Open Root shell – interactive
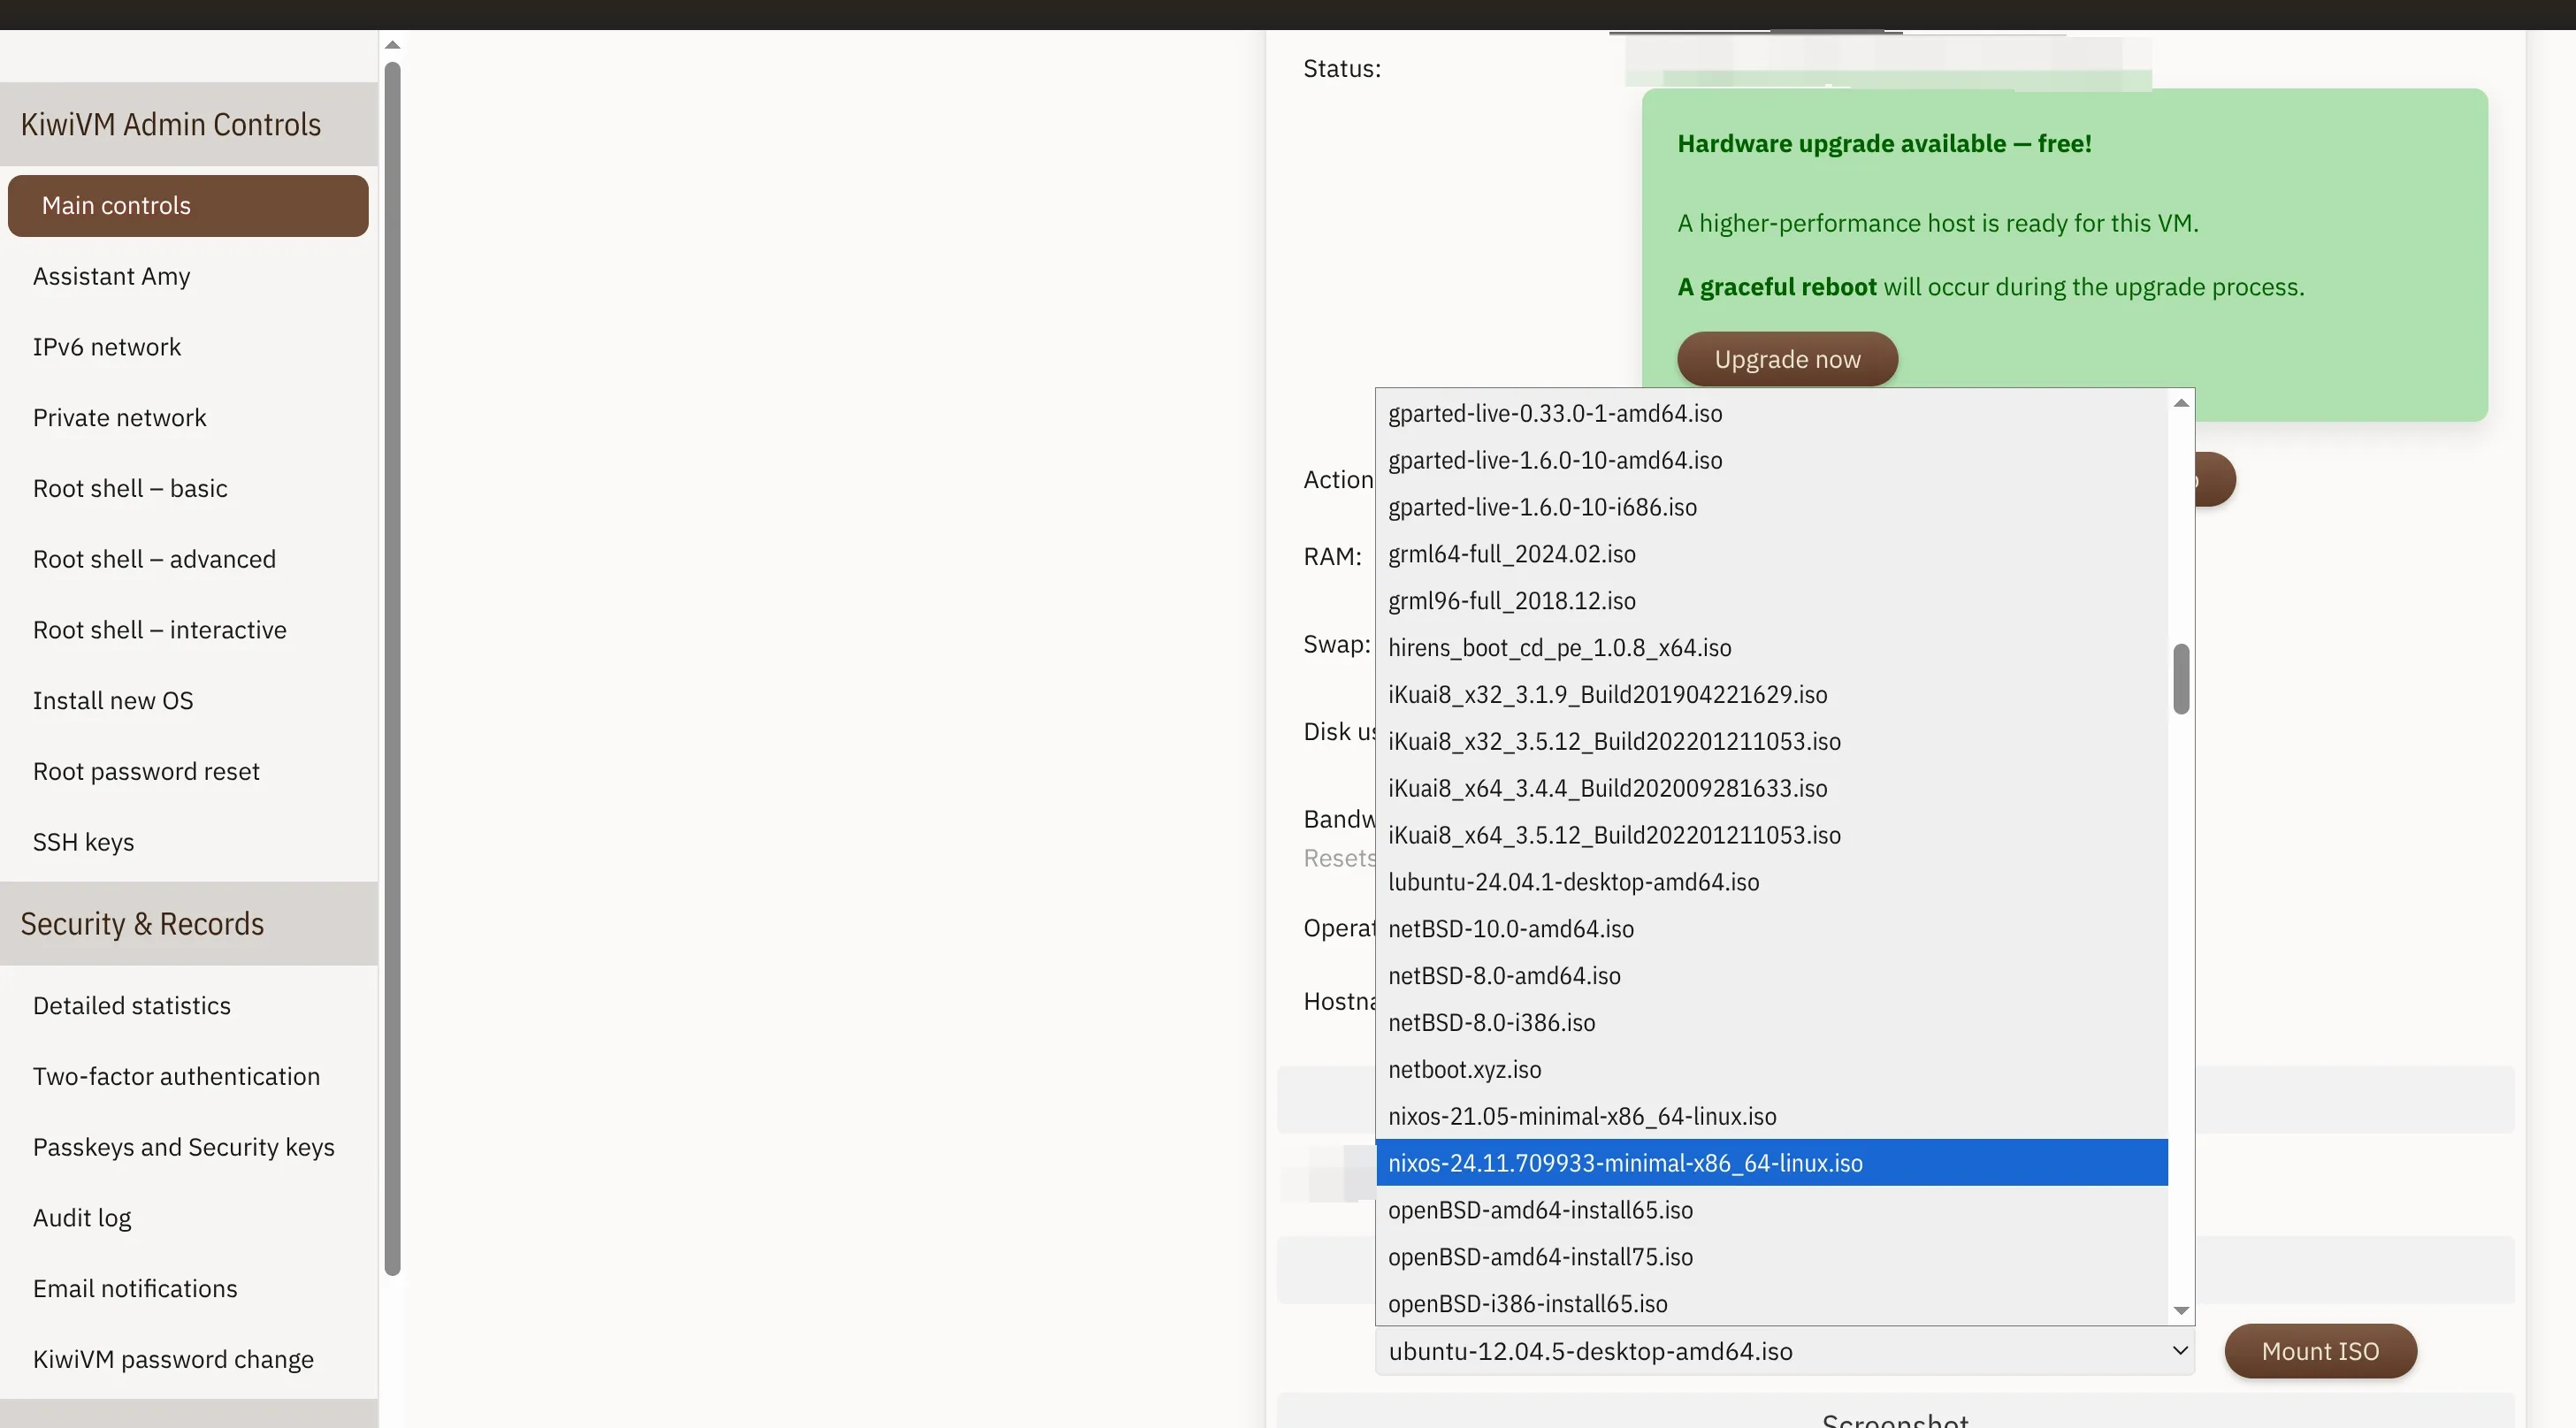 160,630
